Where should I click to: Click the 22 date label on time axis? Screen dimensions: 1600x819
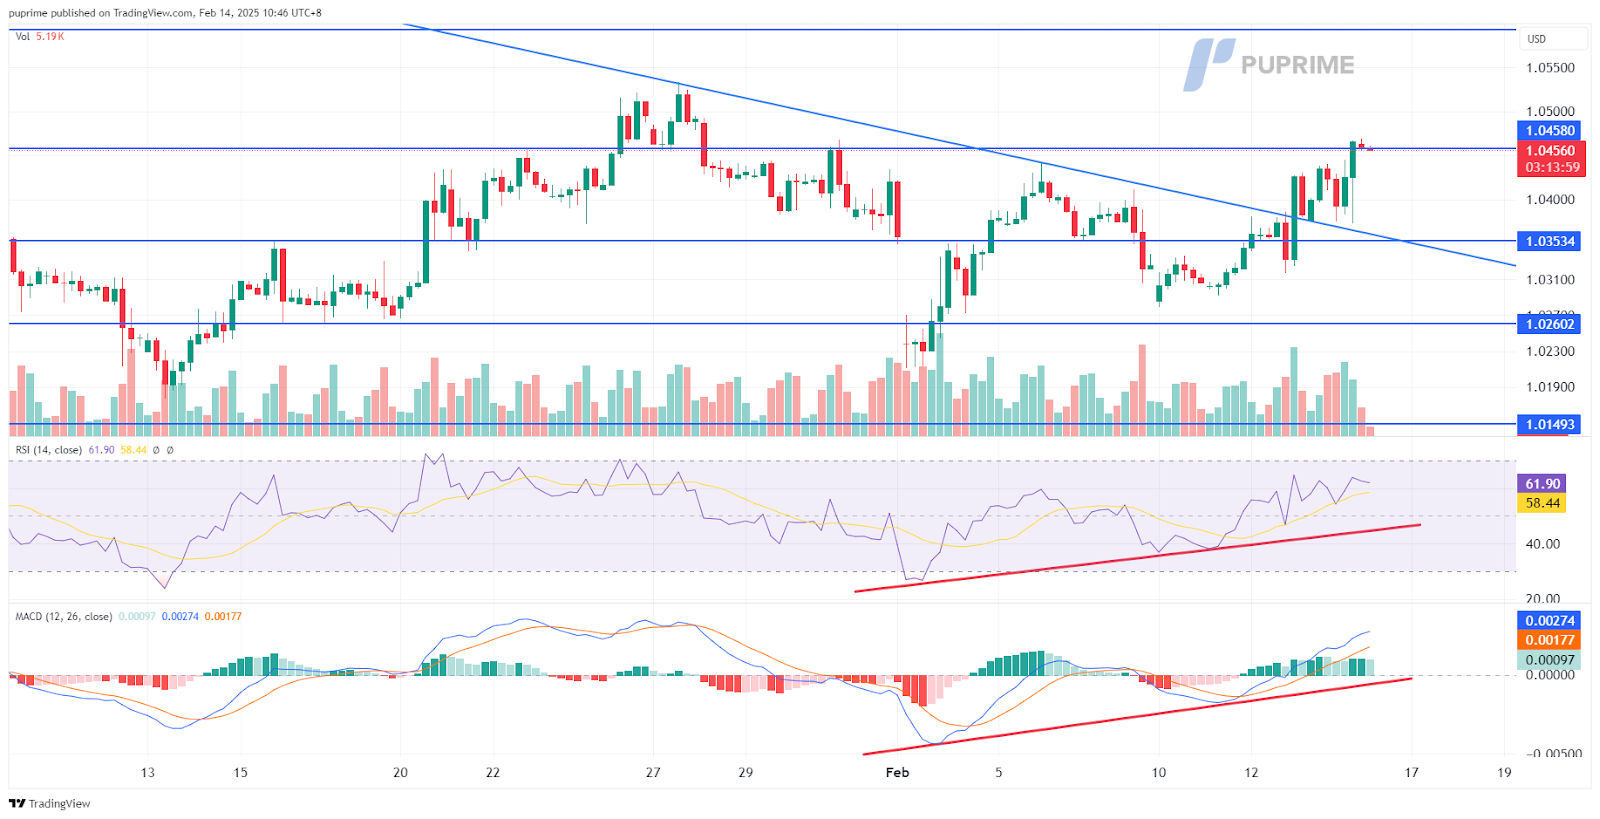click(493, 772)
